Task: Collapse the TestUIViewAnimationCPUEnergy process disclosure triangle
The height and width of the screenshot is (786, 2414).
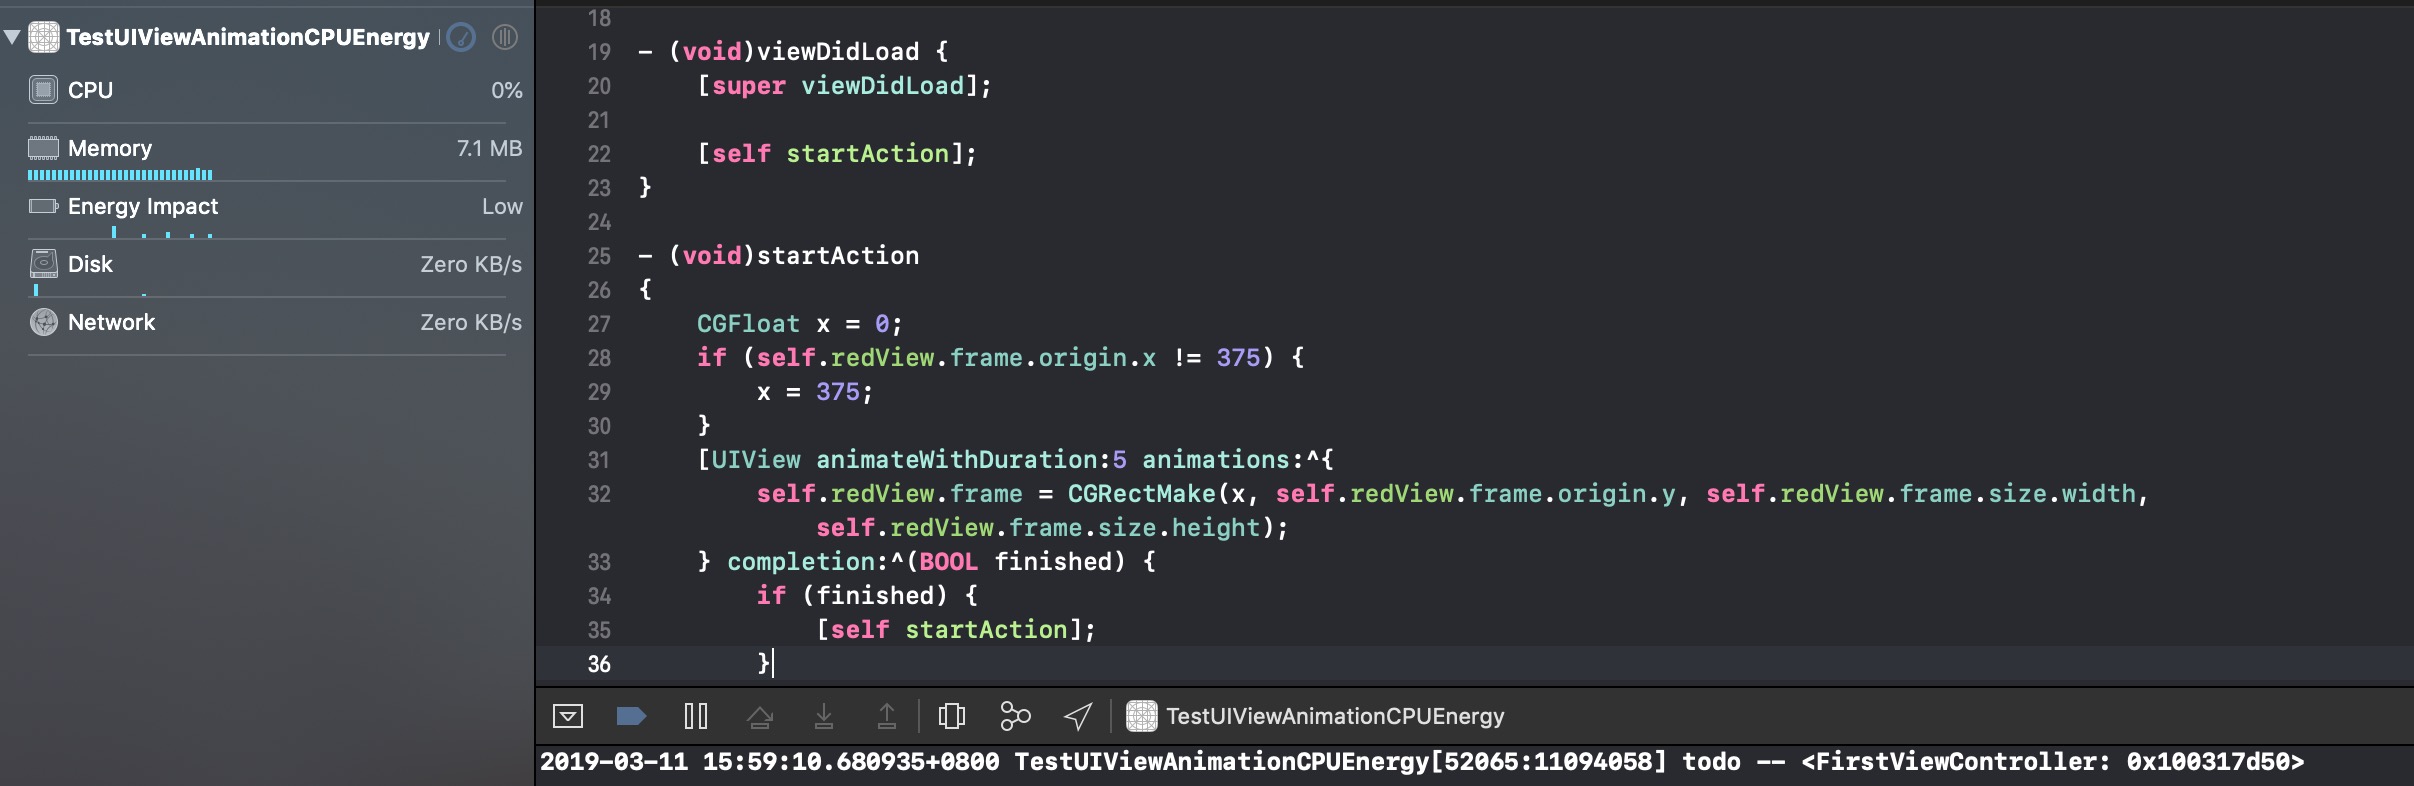Action: click(12, 37)
